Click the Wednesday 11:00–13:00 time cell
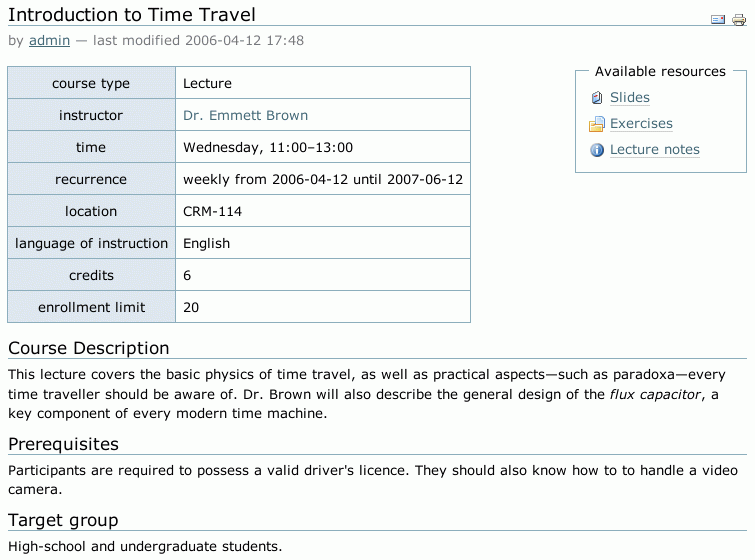Image resolution: width=755 pixels, height=560 pixels. click(268, 147)
